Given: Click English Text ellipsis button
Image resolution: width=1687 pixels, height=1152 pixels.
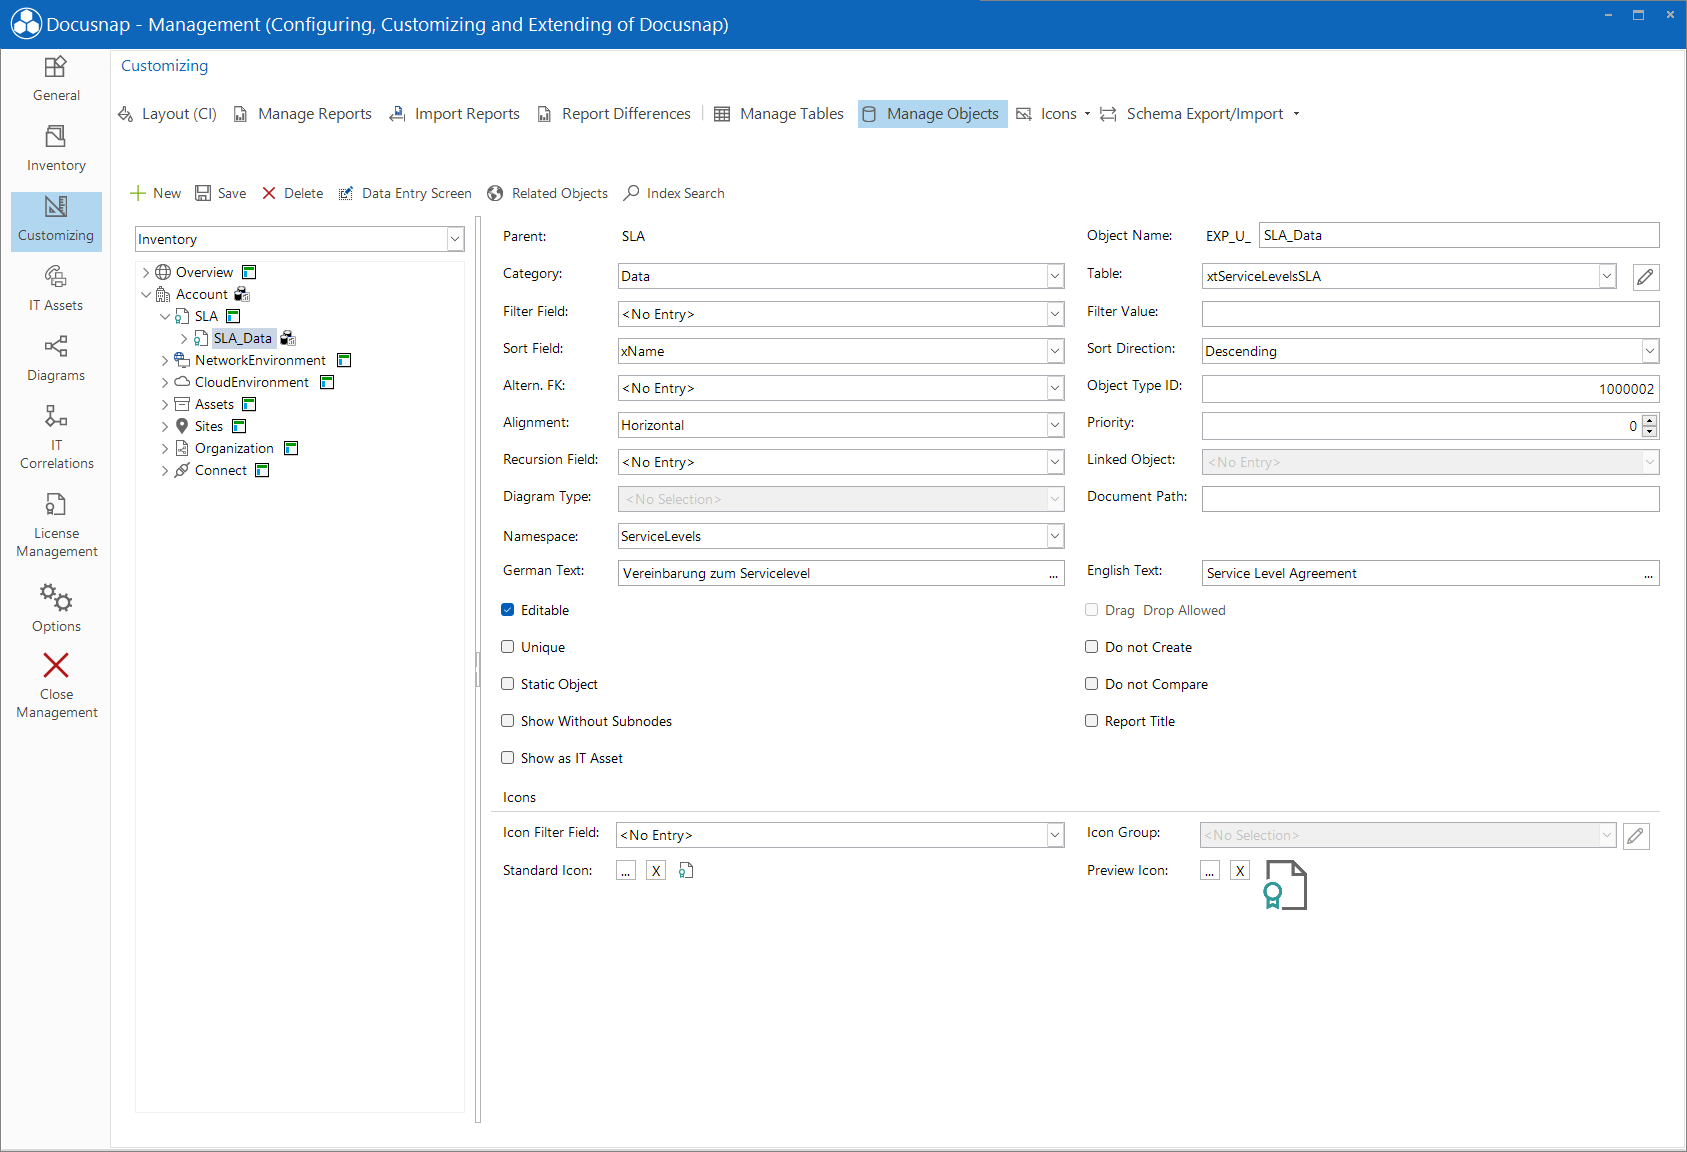Looking at the screenshot, I should click(1648, 574).
